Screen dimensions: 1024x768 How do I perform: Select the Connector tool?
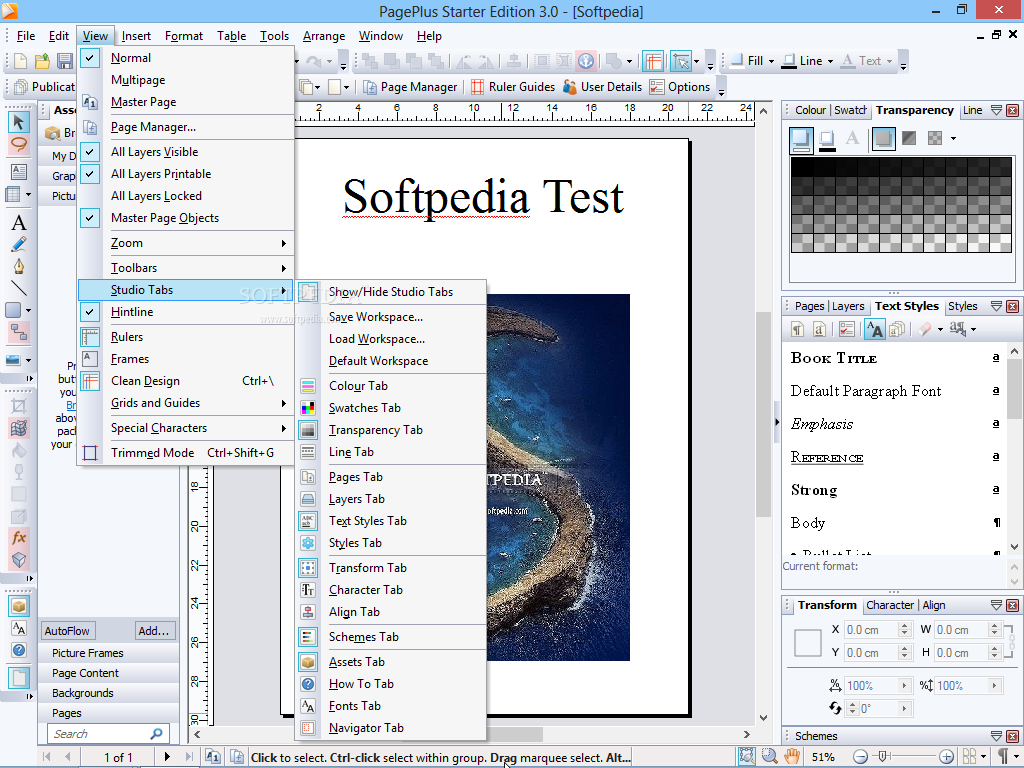coord(18,332)
